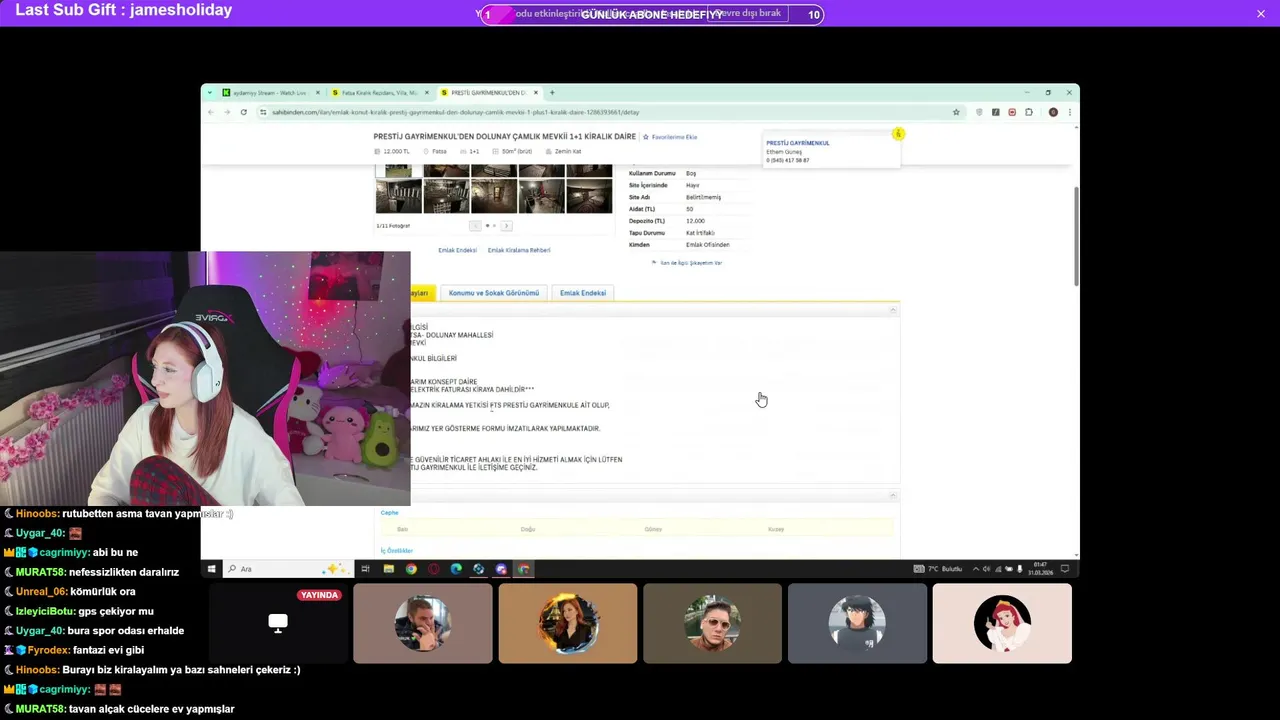Reload the sahibinden page
This screenshot has height=720, width=1280.
243,112
